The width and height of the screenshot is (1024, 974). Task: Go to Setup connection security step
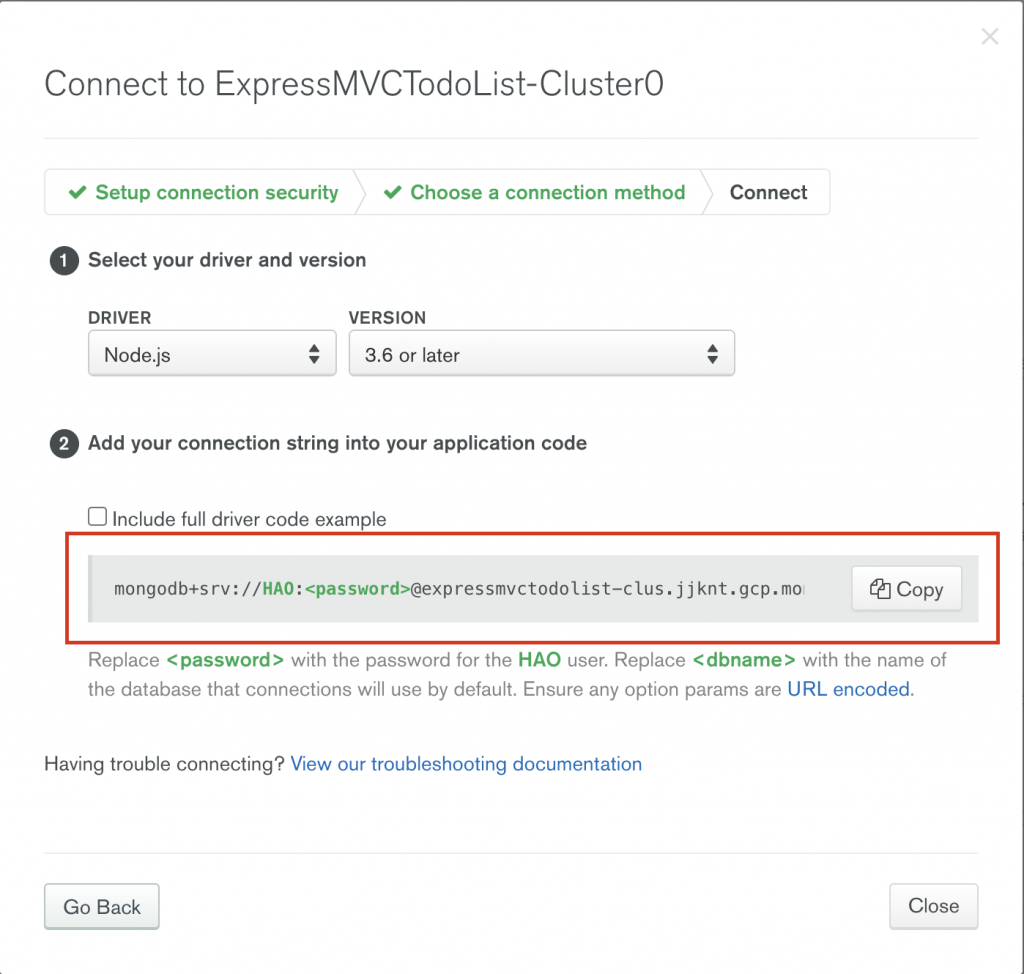point(216,193)
